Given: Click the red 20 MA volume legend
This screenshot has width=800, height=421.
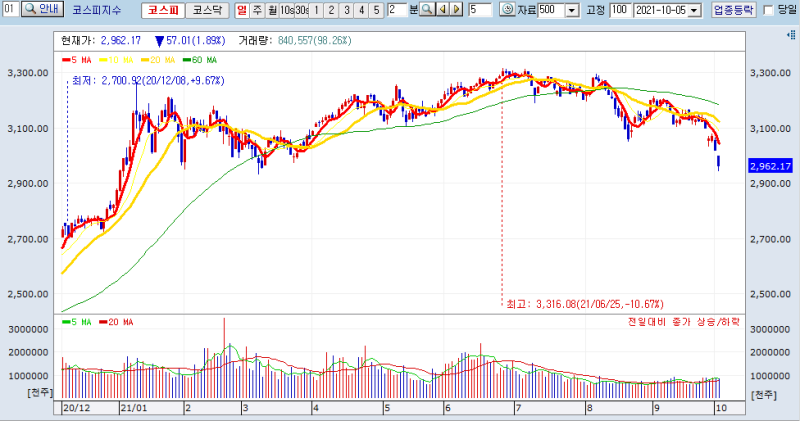Looking at the screenshot, I should [x=116, y=323].
